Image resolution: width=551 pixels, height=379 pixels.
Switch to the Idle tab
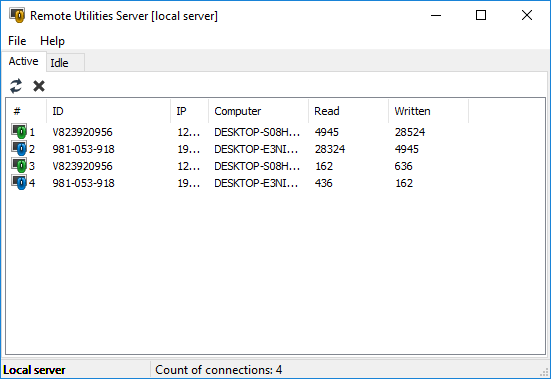[x=65, y=63]
